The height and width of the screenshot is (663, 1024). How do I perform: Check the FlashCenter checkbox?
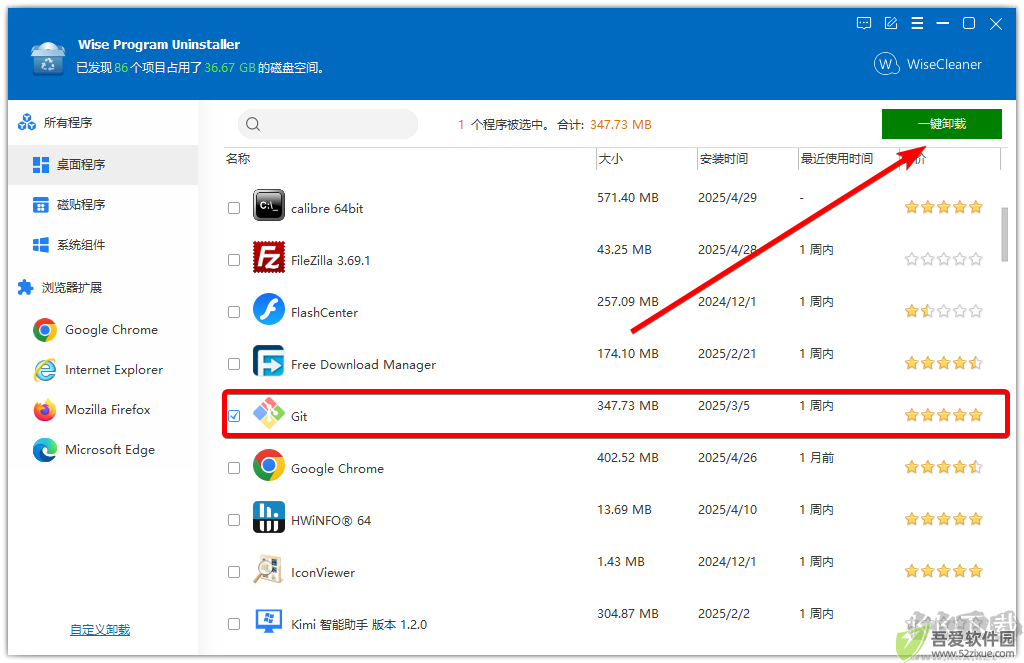coord(234,312)
